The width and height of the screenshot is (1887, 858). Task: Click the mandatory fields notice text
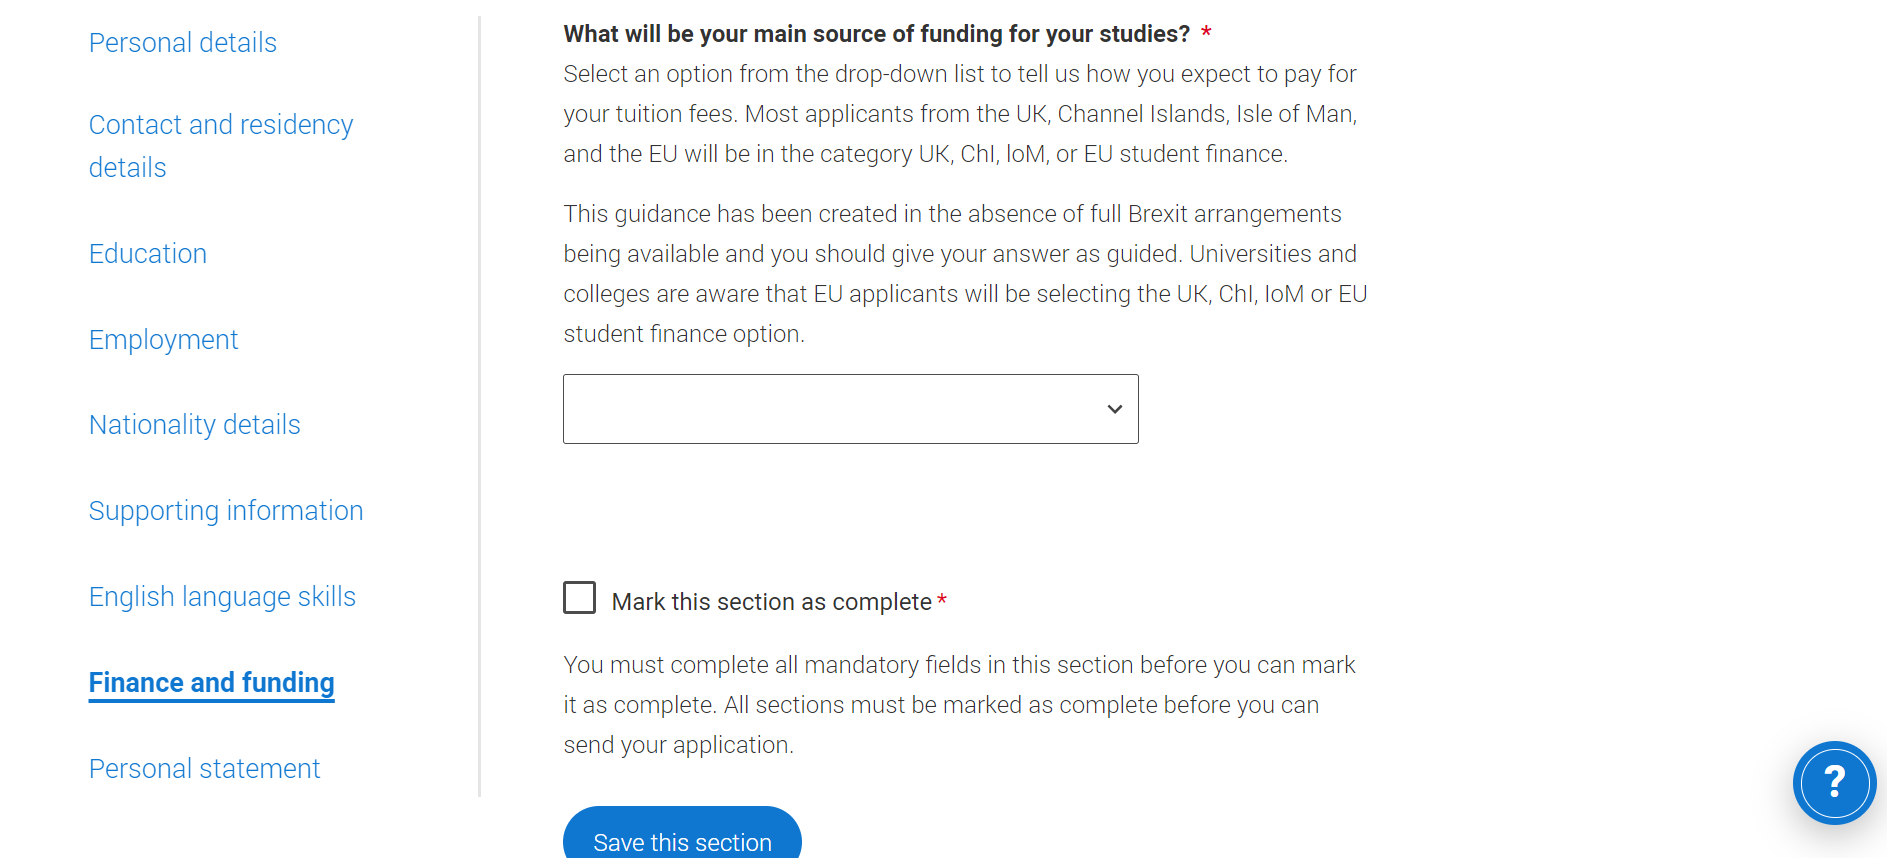[959, 705]
